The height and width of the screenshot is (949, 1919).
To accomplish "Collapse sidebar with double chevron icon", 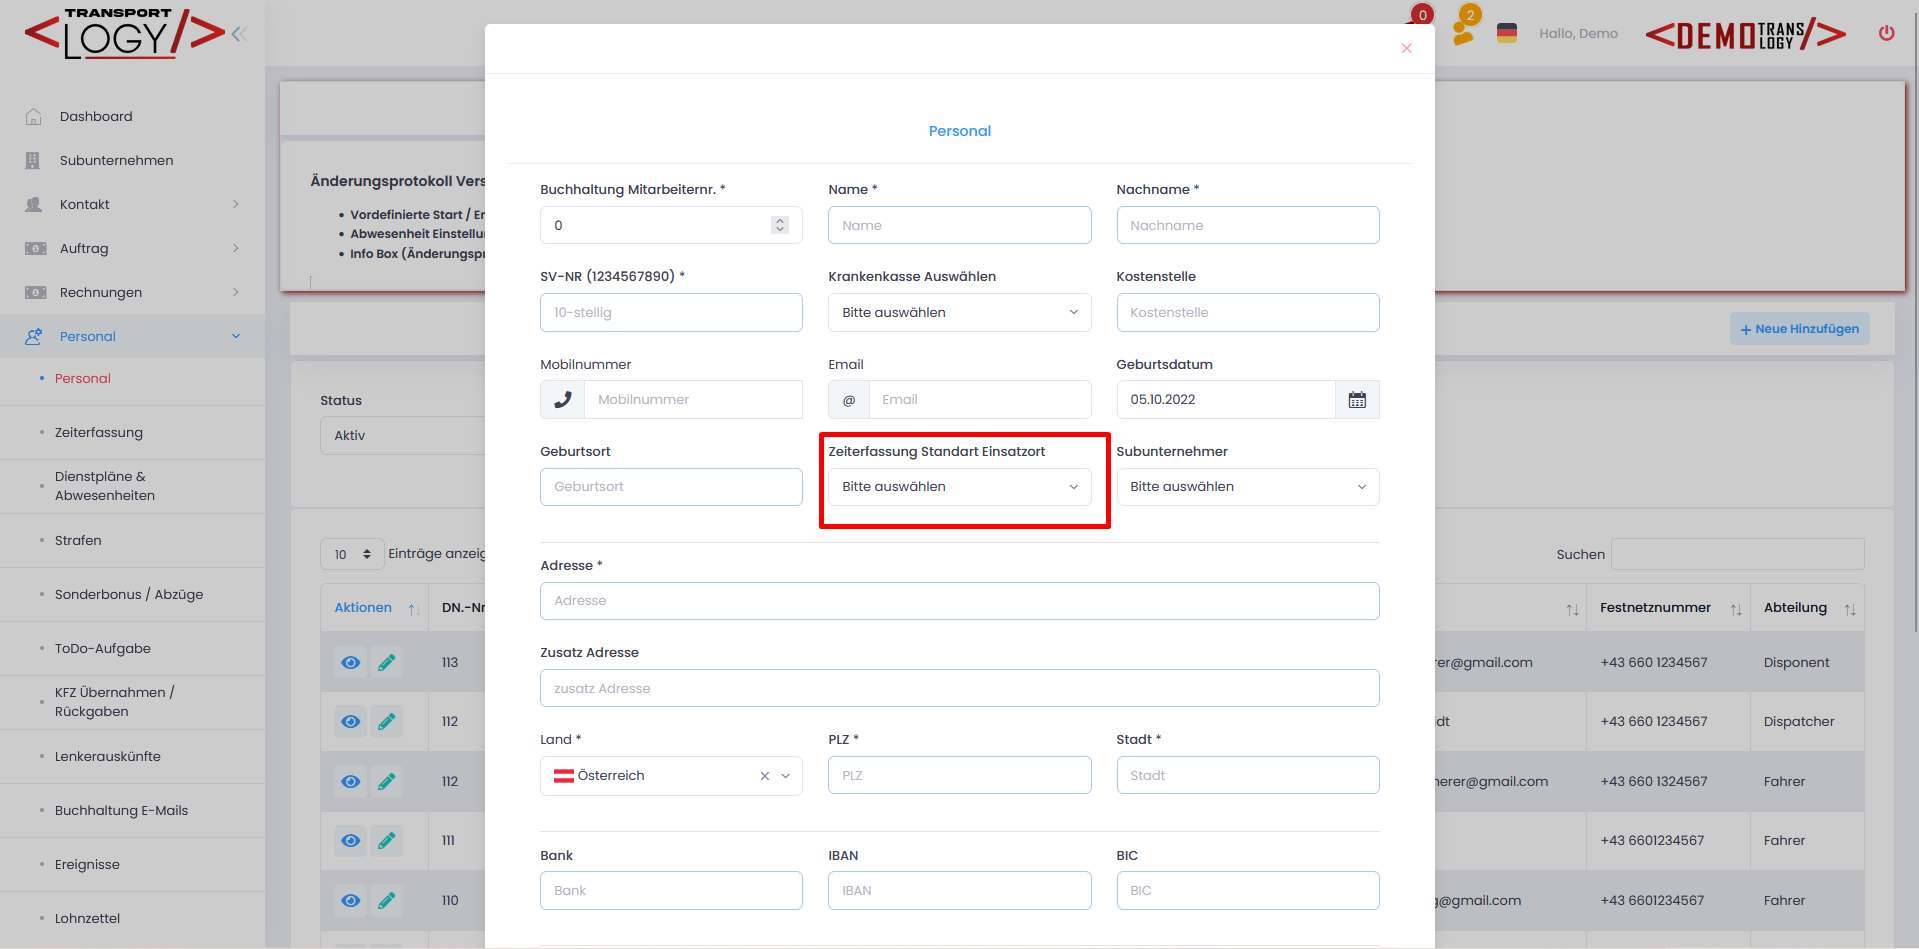I will [x=239, y=34].
